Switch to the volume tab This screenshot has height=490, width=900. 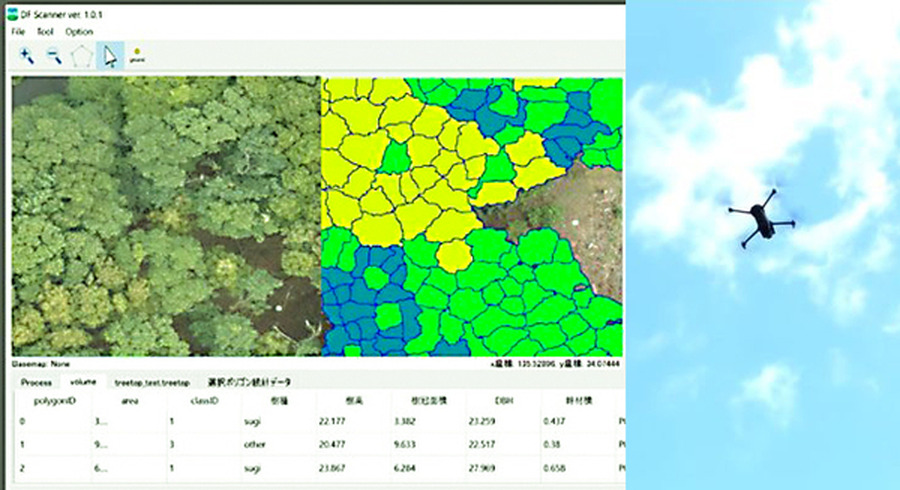83,382
